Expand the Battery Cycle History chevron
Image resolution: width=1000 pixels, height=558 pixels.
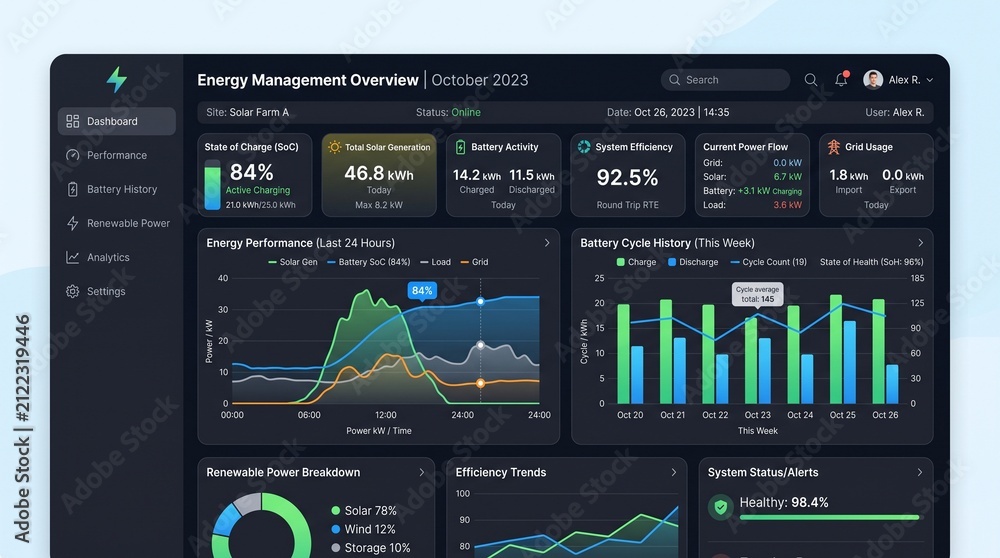coord(920,243)
